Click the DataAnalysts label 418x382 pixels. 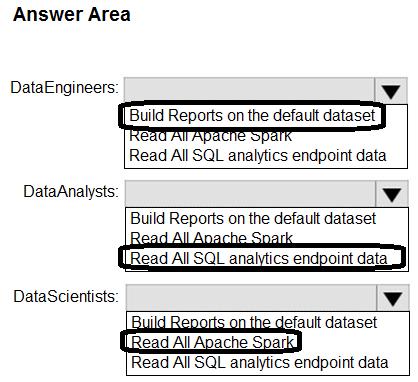(x=71, y=192)
